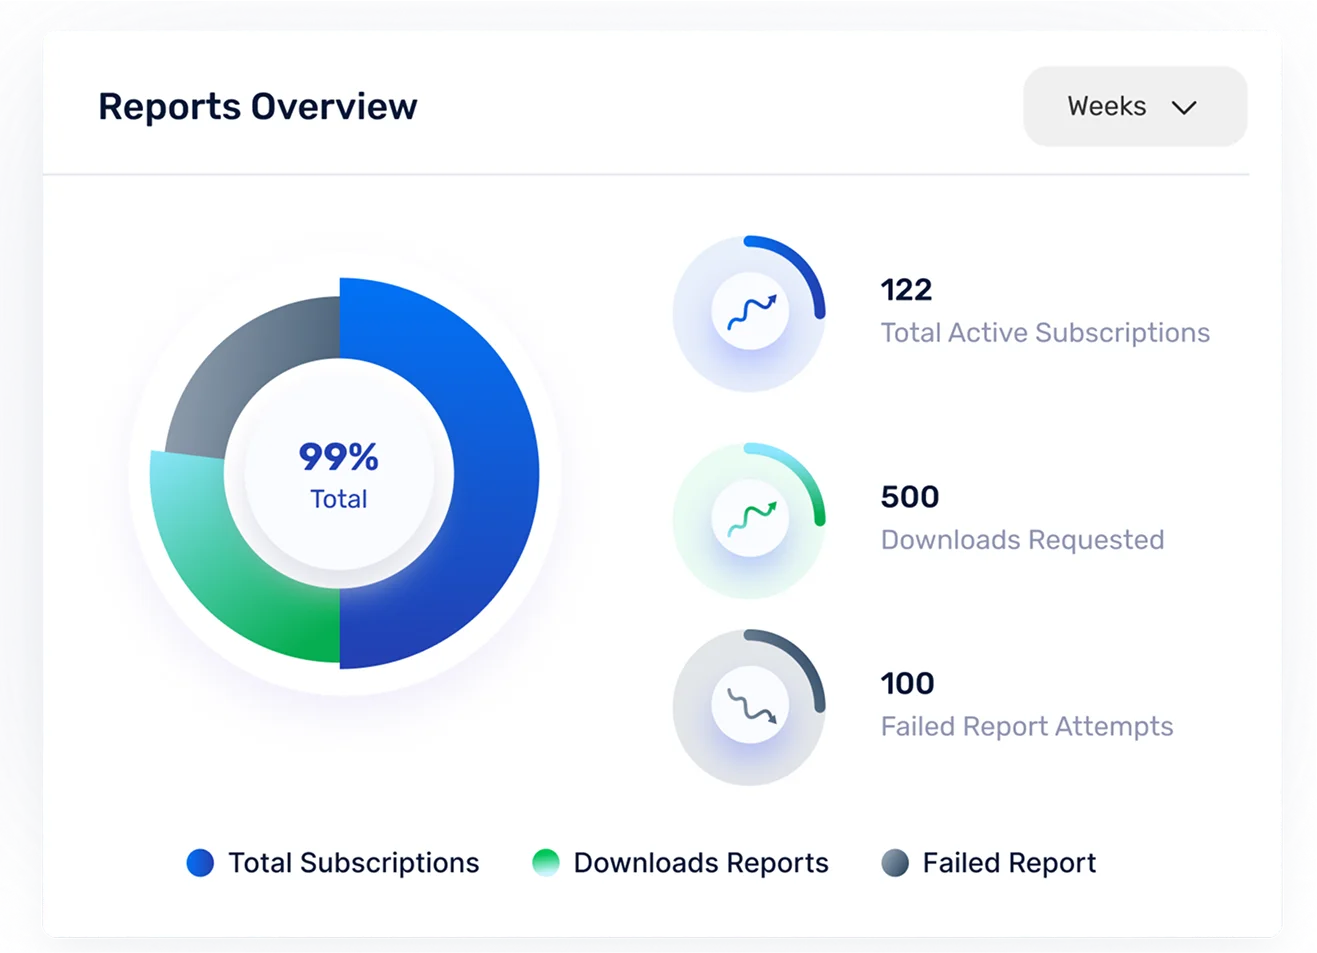Click the blue upward trend icon for subscriptions
The width and height of the screenshot is (1317, 953).
click(x=750, y=312)
